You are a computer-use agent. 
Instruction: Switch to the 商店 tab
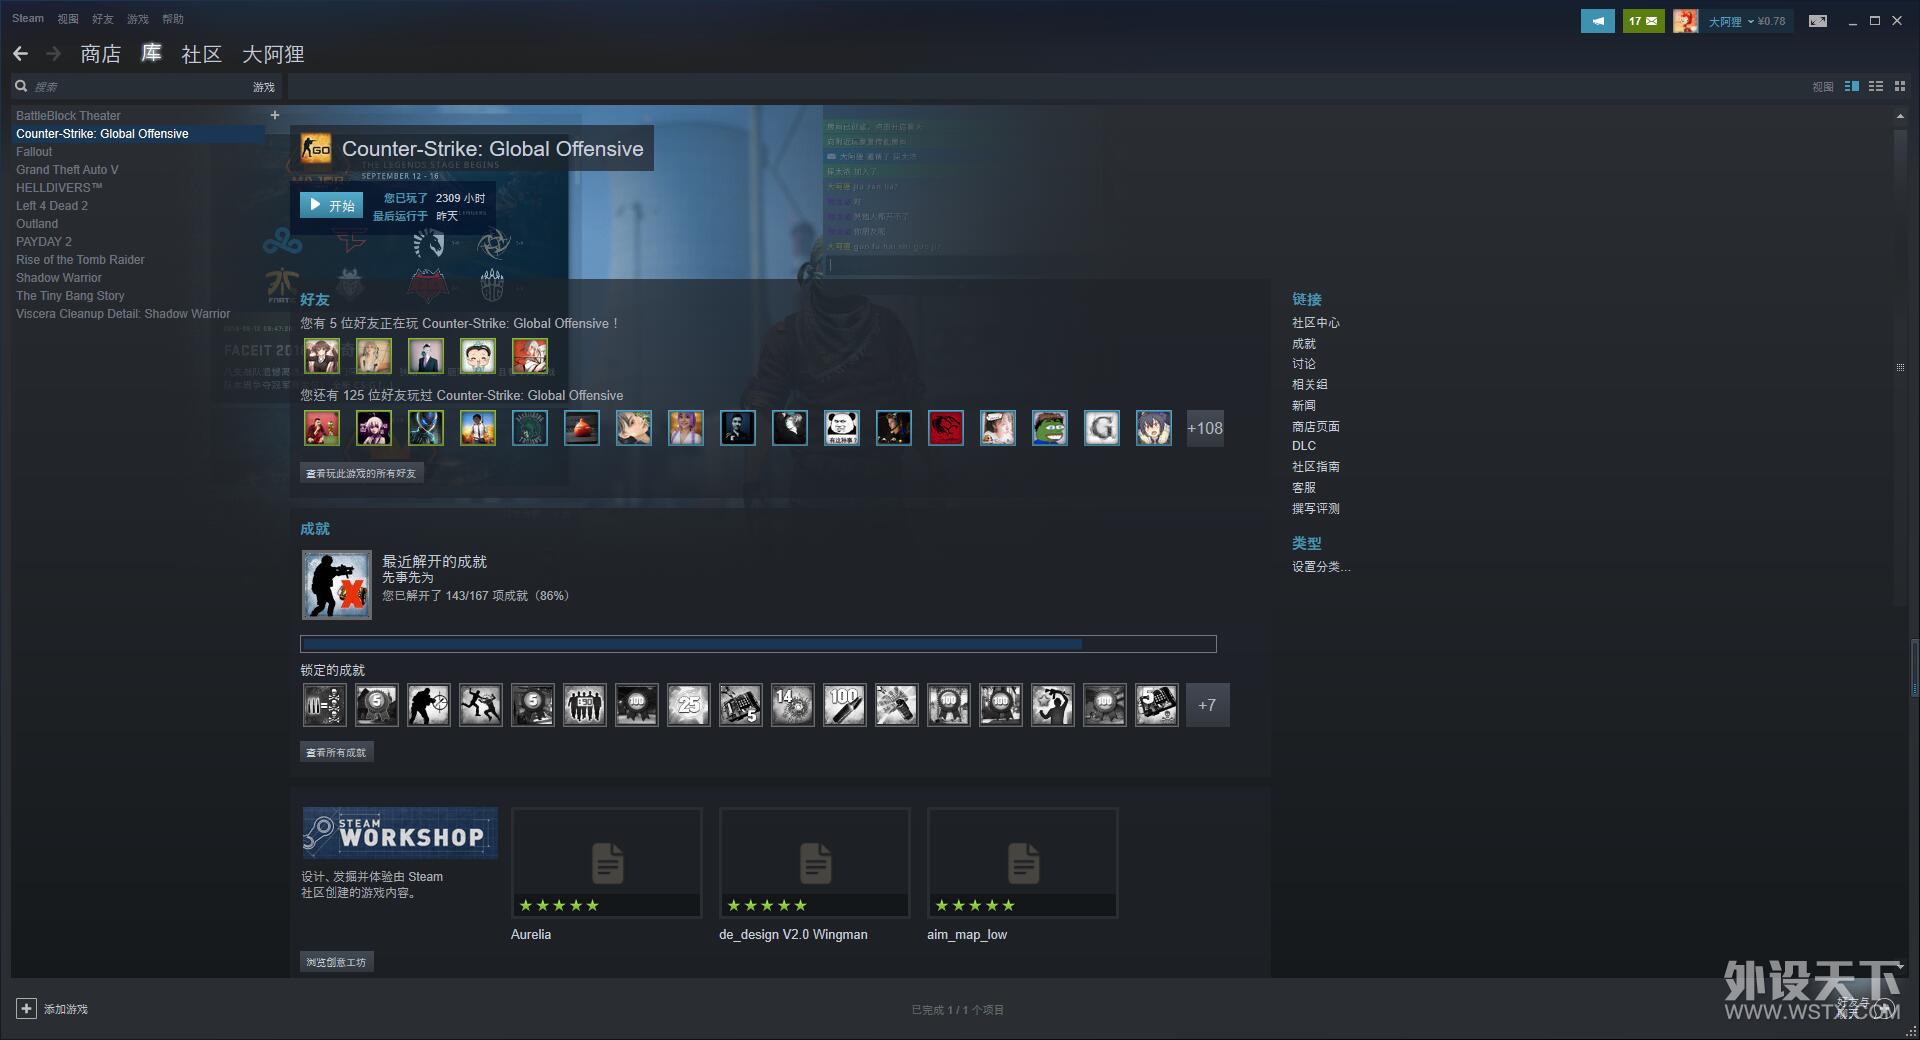[101, 54]
